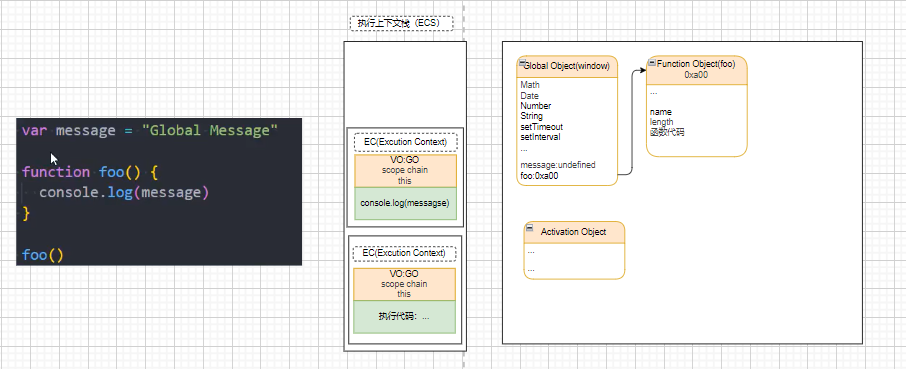
Task: Select the green 执行代码: ... box
Action: tap(404, 317)
